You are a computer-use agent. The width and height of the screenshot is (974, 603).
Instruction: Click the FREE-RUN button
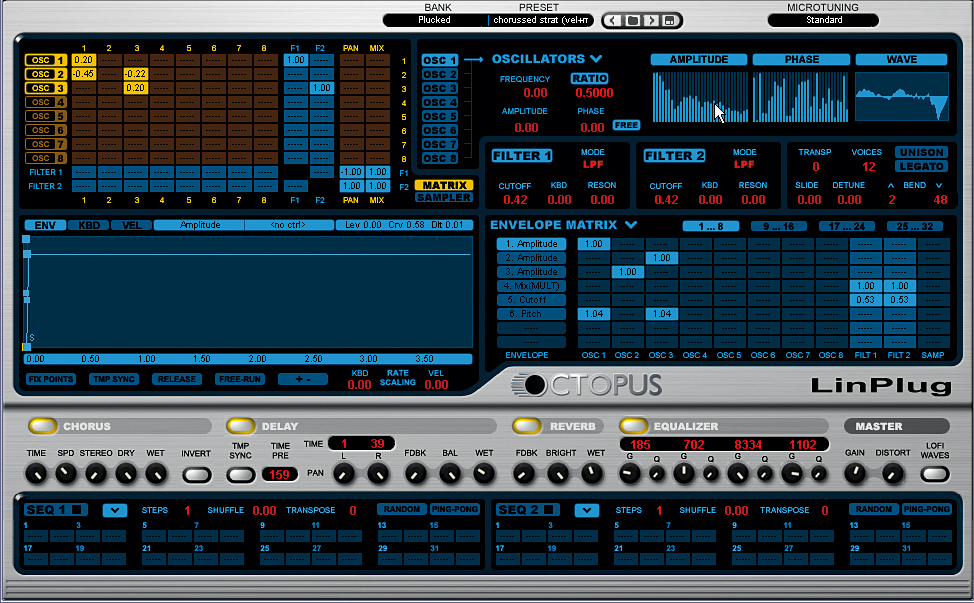tap(240, 379)
